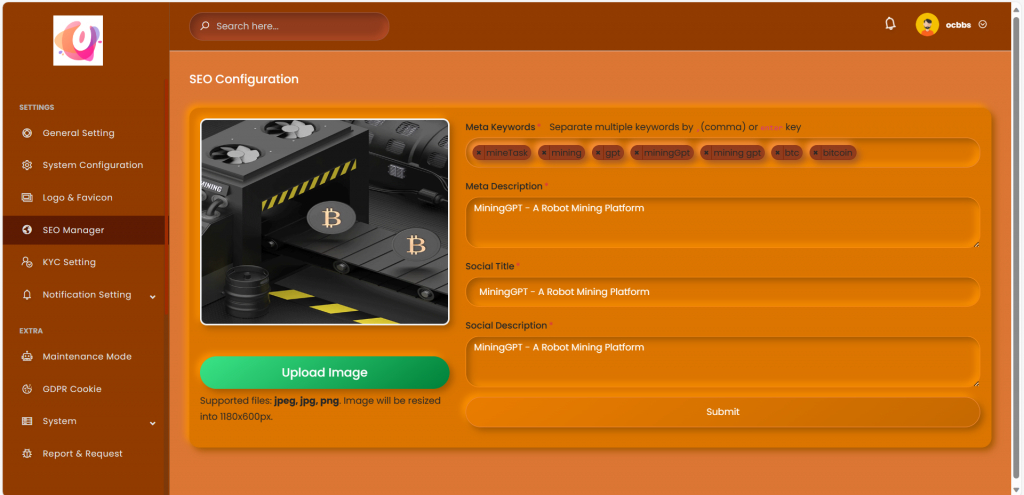Click the notification bell icon
The image size is (1024, 495).
point(890,24)
